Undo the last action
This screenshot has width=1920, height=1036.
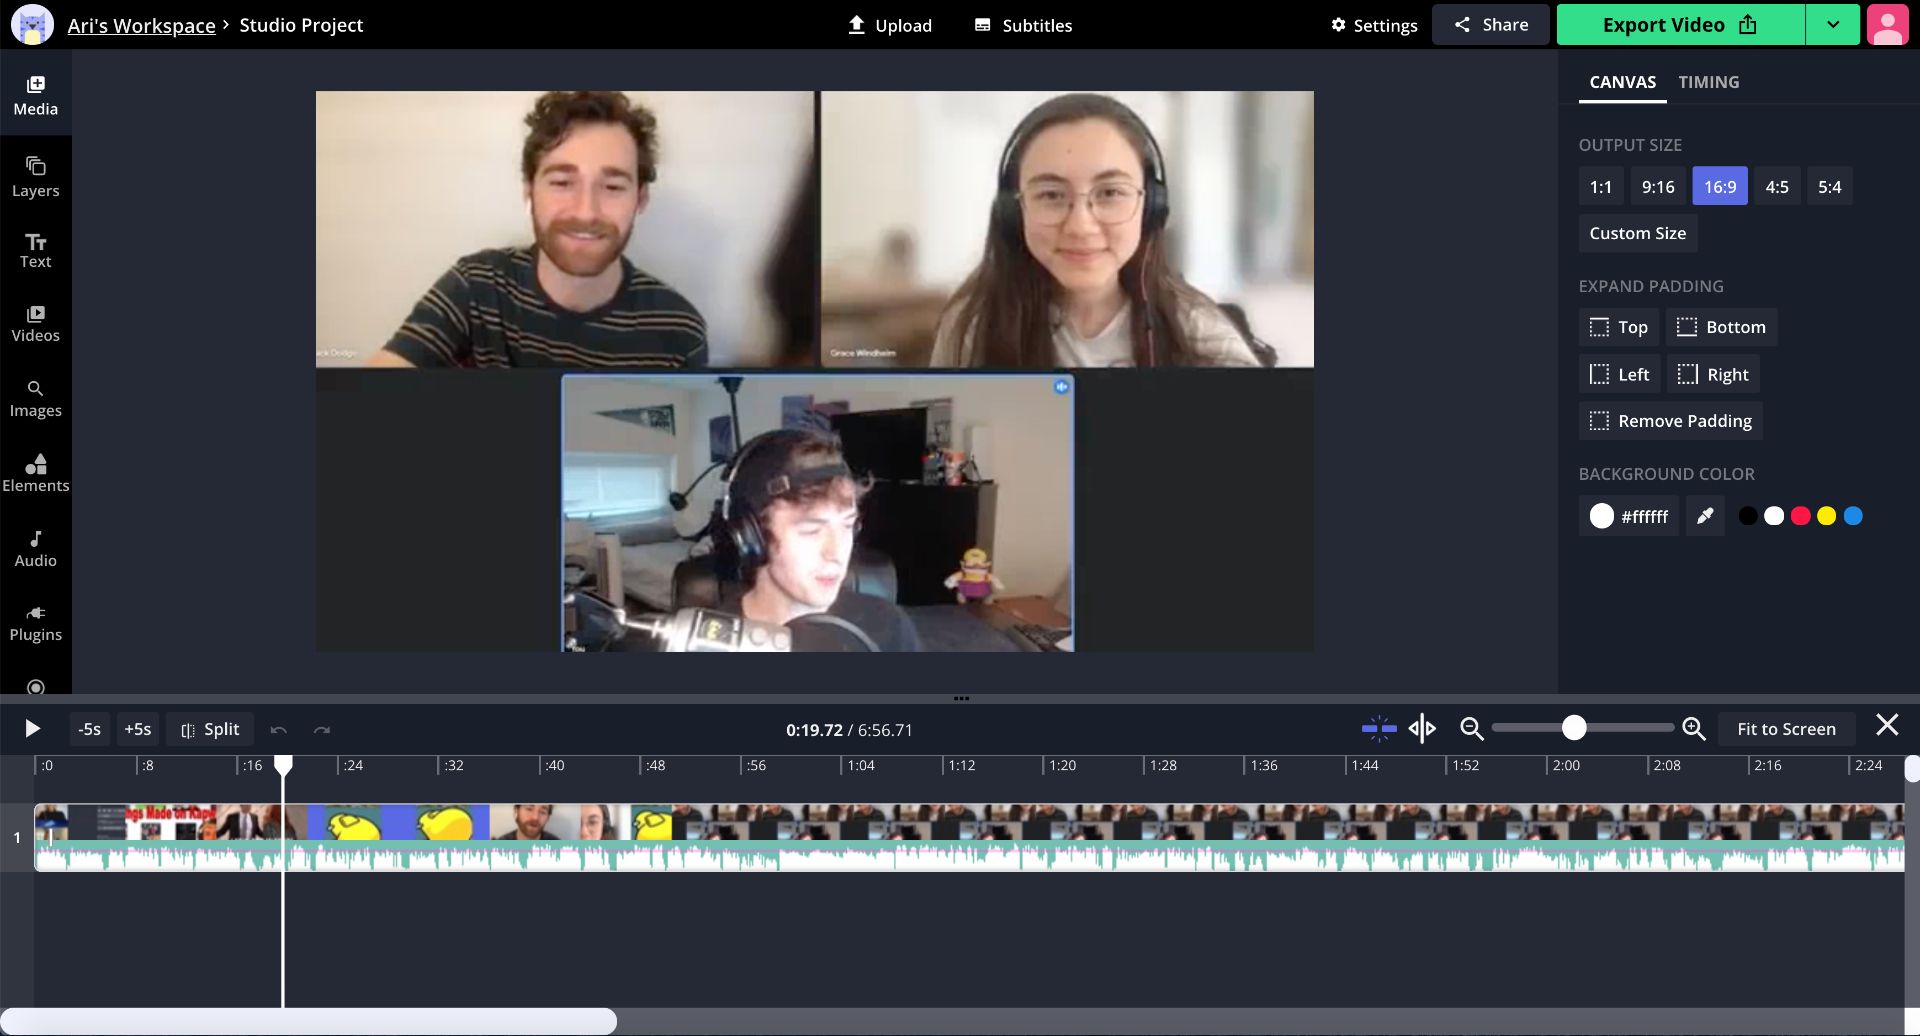[x=279, y=730]
